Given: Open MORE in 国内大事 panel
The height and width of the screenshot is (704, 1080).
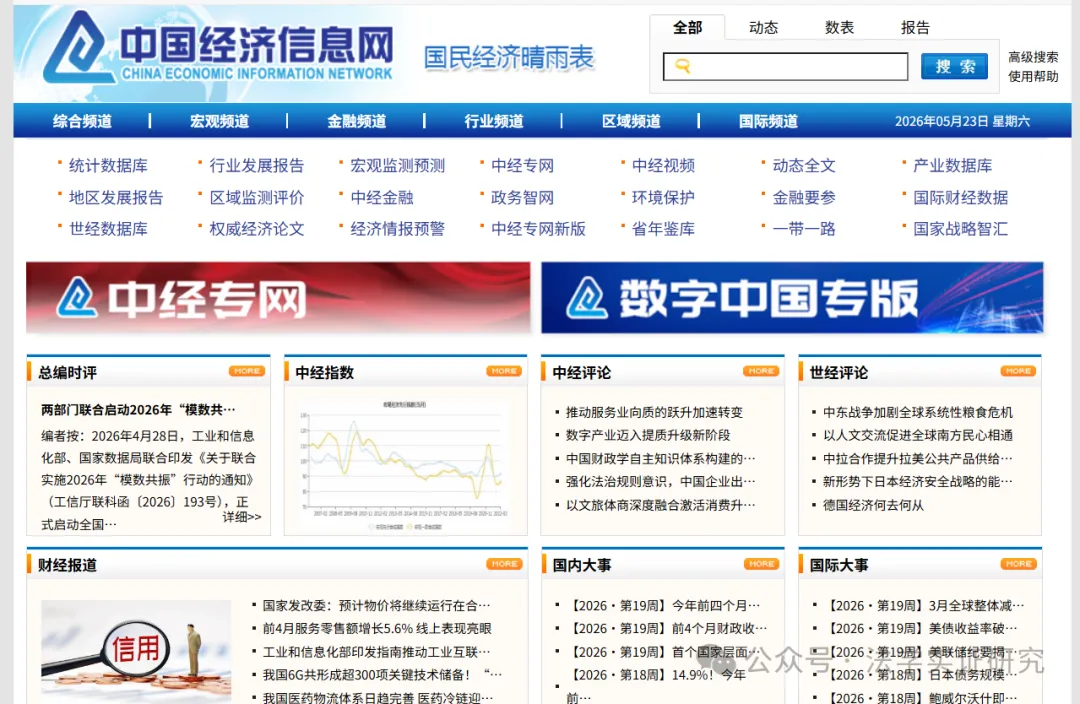Looking at the screenshot, I should [761, 564].
